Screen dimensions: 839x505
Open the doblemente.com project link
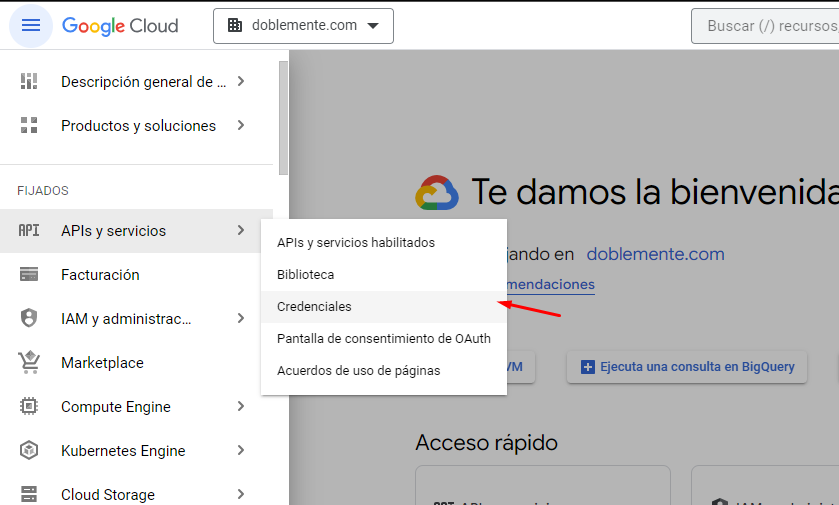tap(655, 254)
